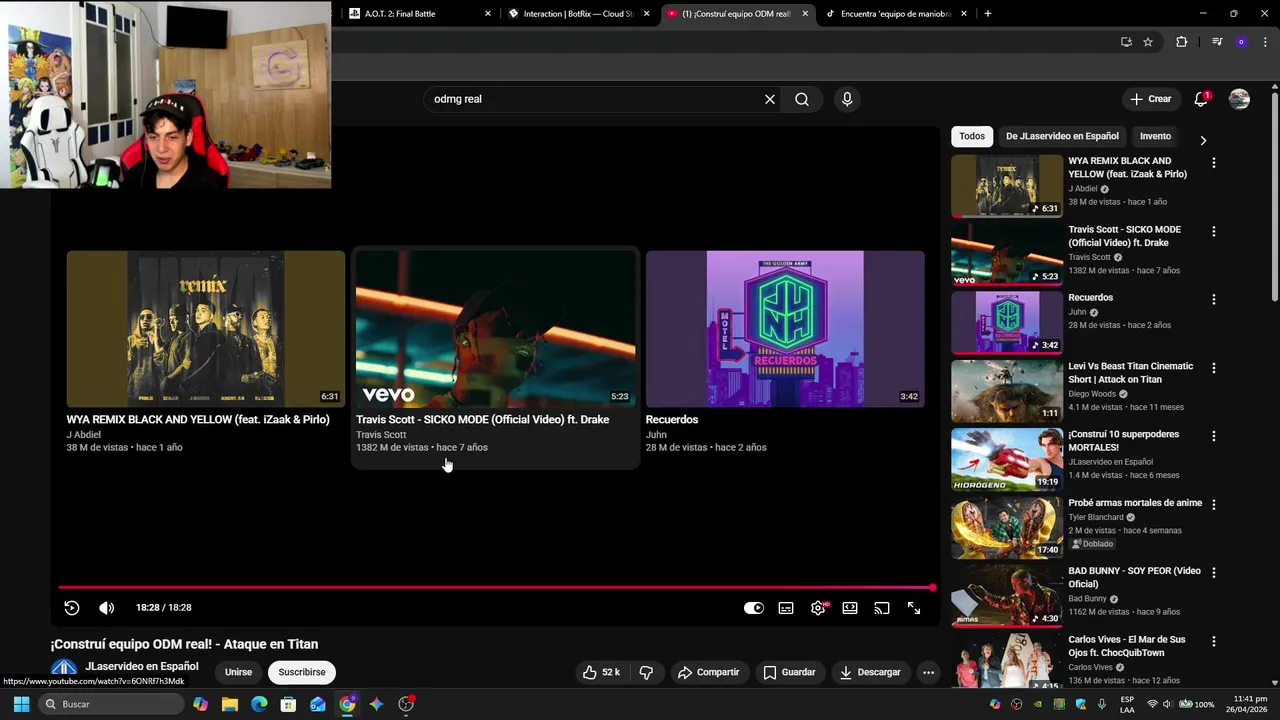Screen dimensions: 1280x720
Task: Open the WYA REMIX endscreen thumbnail
Action: click(206, 329)
